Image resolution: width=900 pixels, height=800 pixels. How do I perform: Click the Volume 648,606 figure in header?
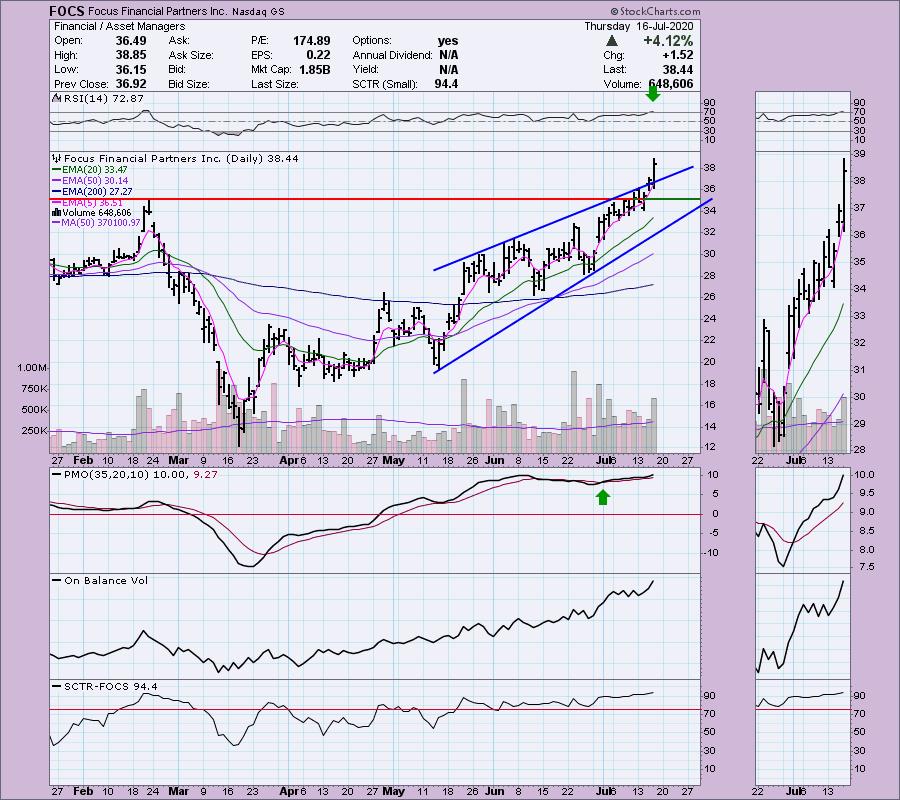[x=670, y=84]
